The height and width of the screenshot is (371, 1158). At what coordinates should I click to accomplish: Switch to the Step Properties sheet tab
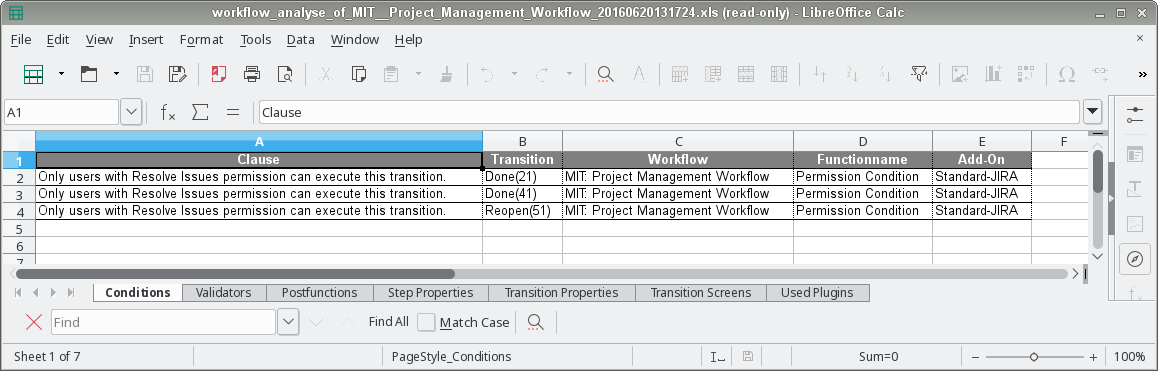click(431, 293)
